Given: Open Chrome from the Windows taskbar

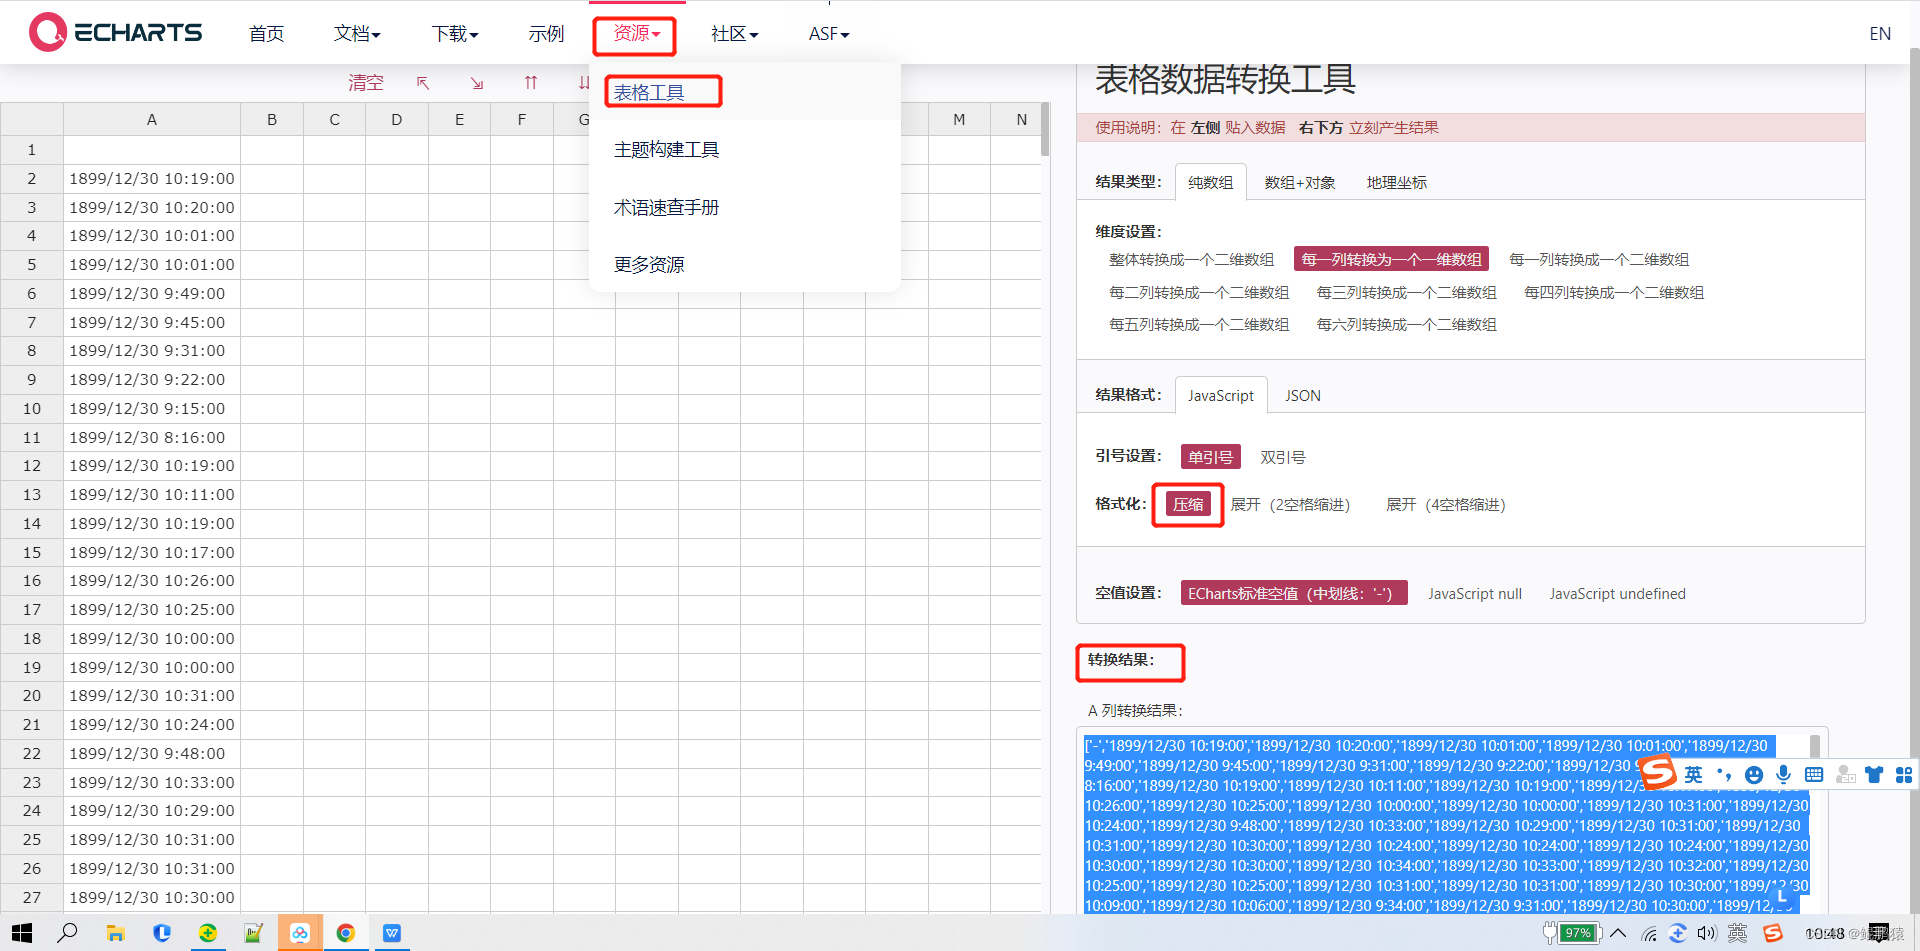Looking at the screenshot, I should (346, 933).
